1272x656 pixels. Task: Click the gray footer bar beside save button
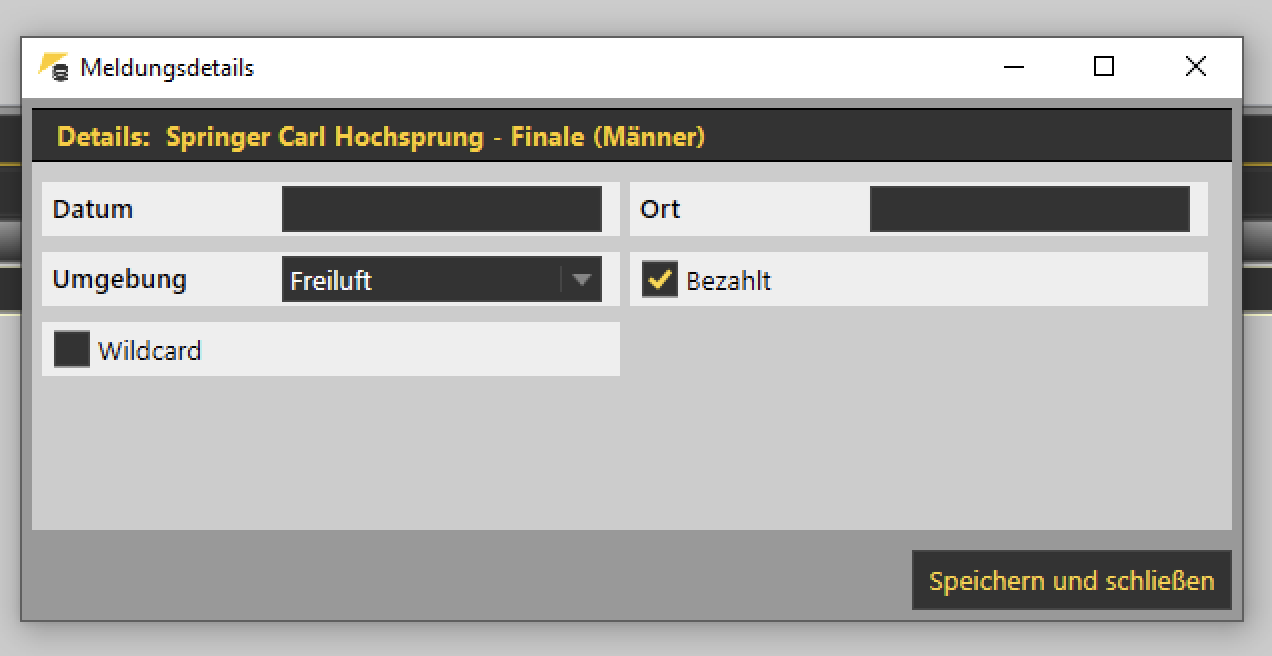[470, 580]
